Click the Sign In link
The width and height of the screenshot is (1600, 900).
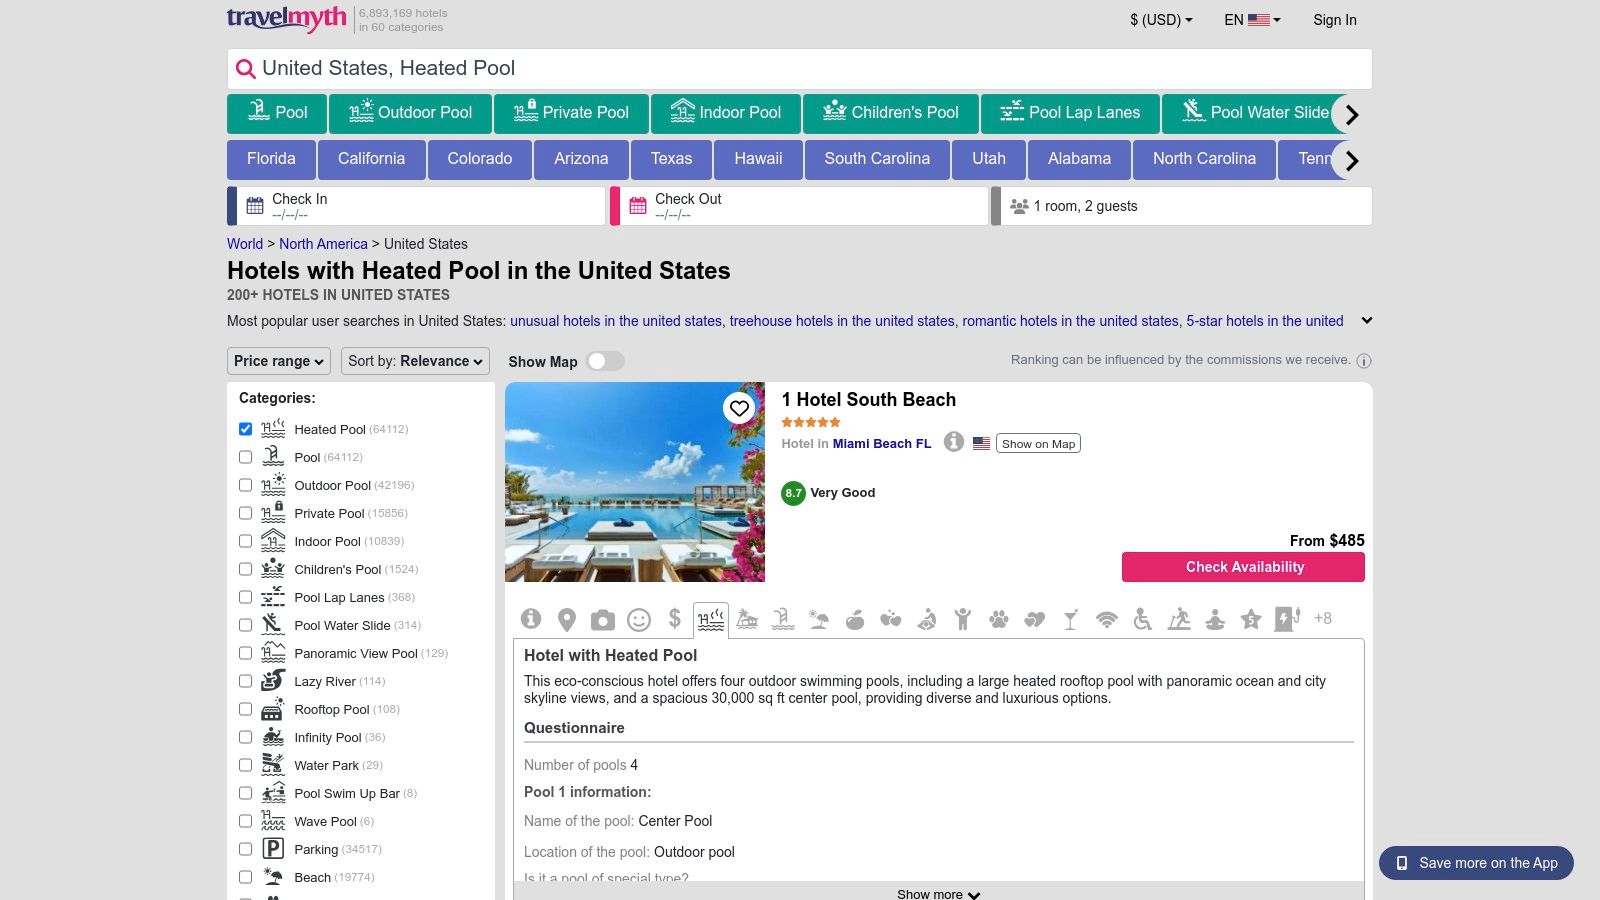(1335, 20)
